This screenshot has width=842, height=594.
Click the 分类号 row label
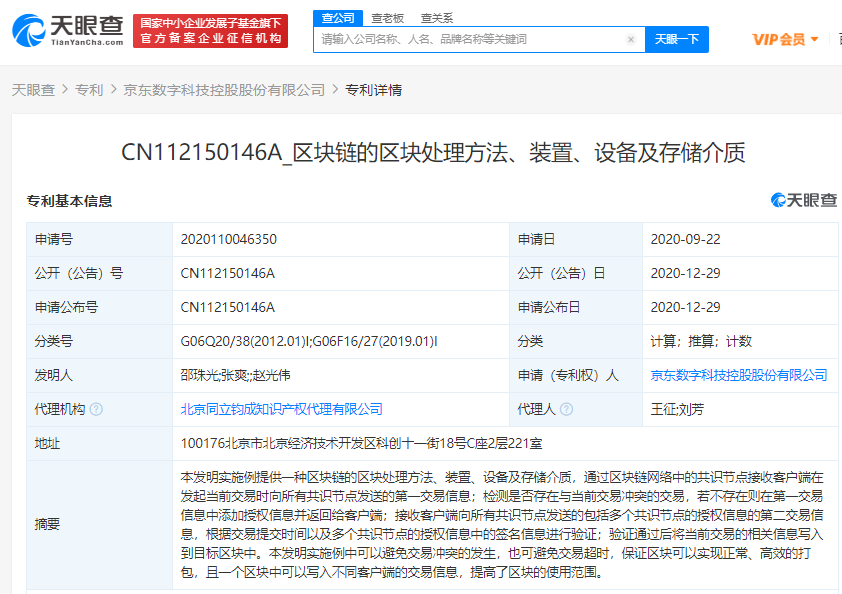pyautogui.click(x=54, y=341)
